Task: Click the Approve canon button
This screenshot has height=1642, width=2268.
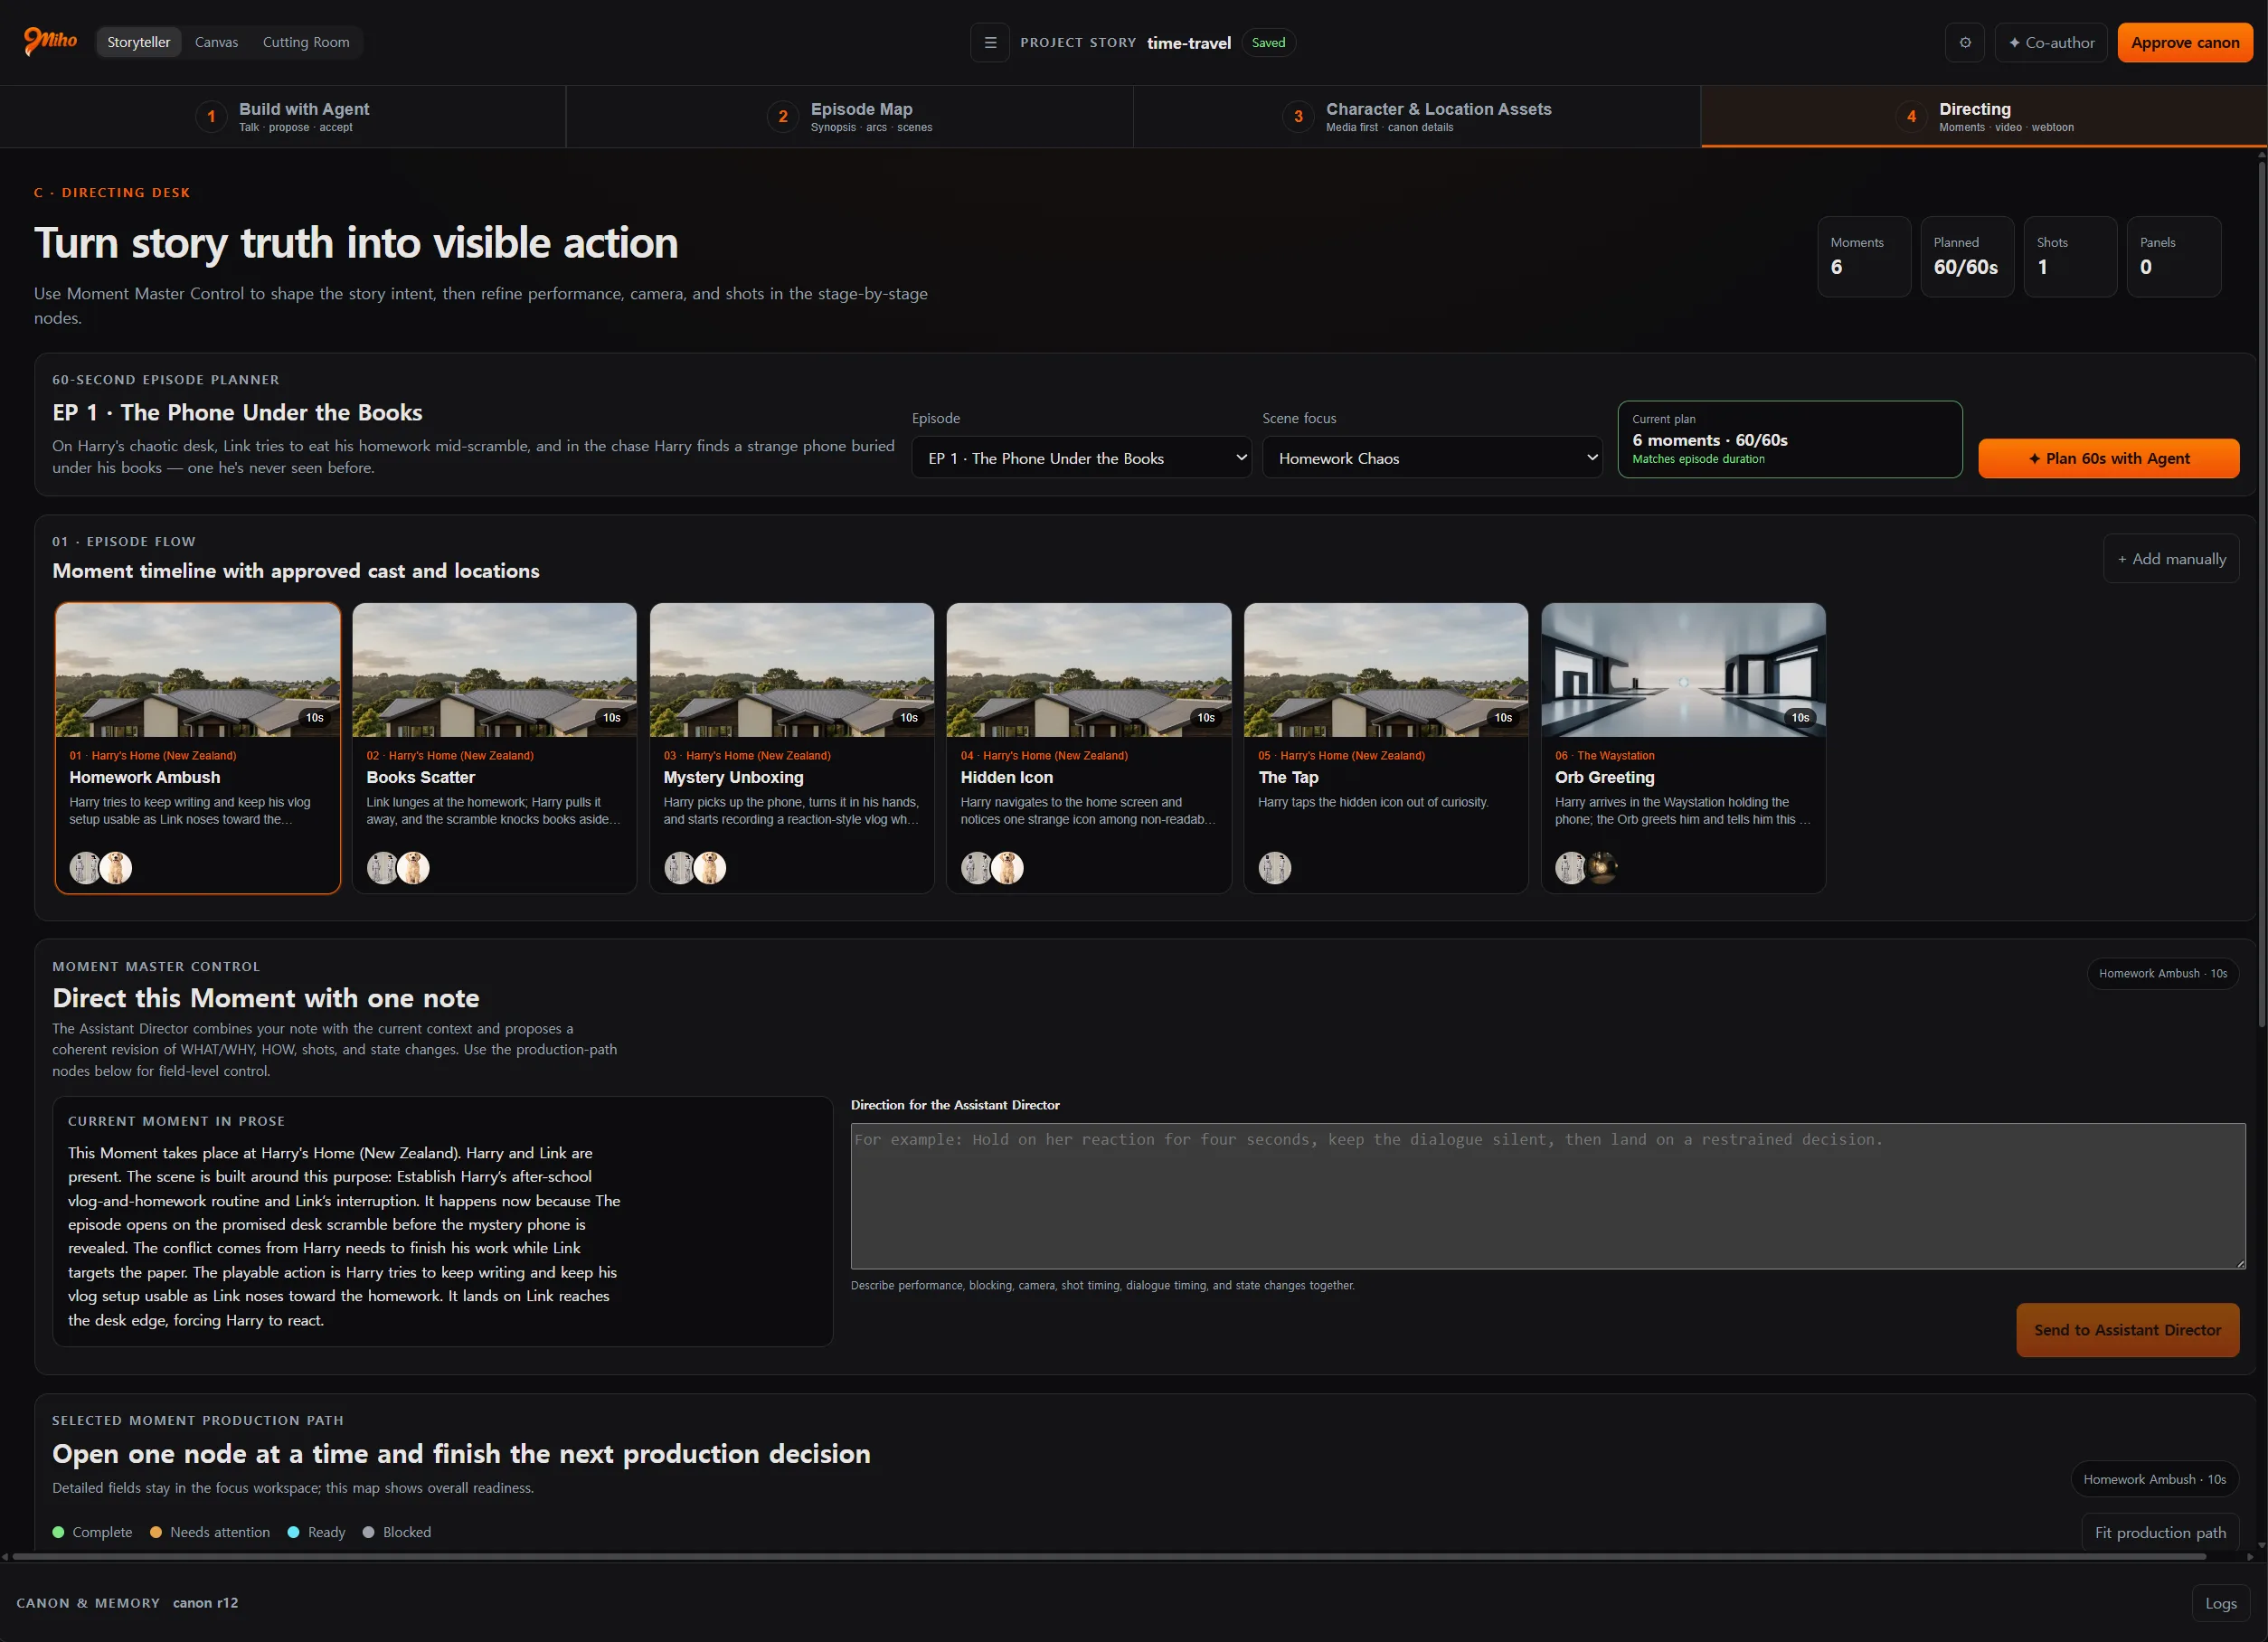Action: tap(2185, 42)
